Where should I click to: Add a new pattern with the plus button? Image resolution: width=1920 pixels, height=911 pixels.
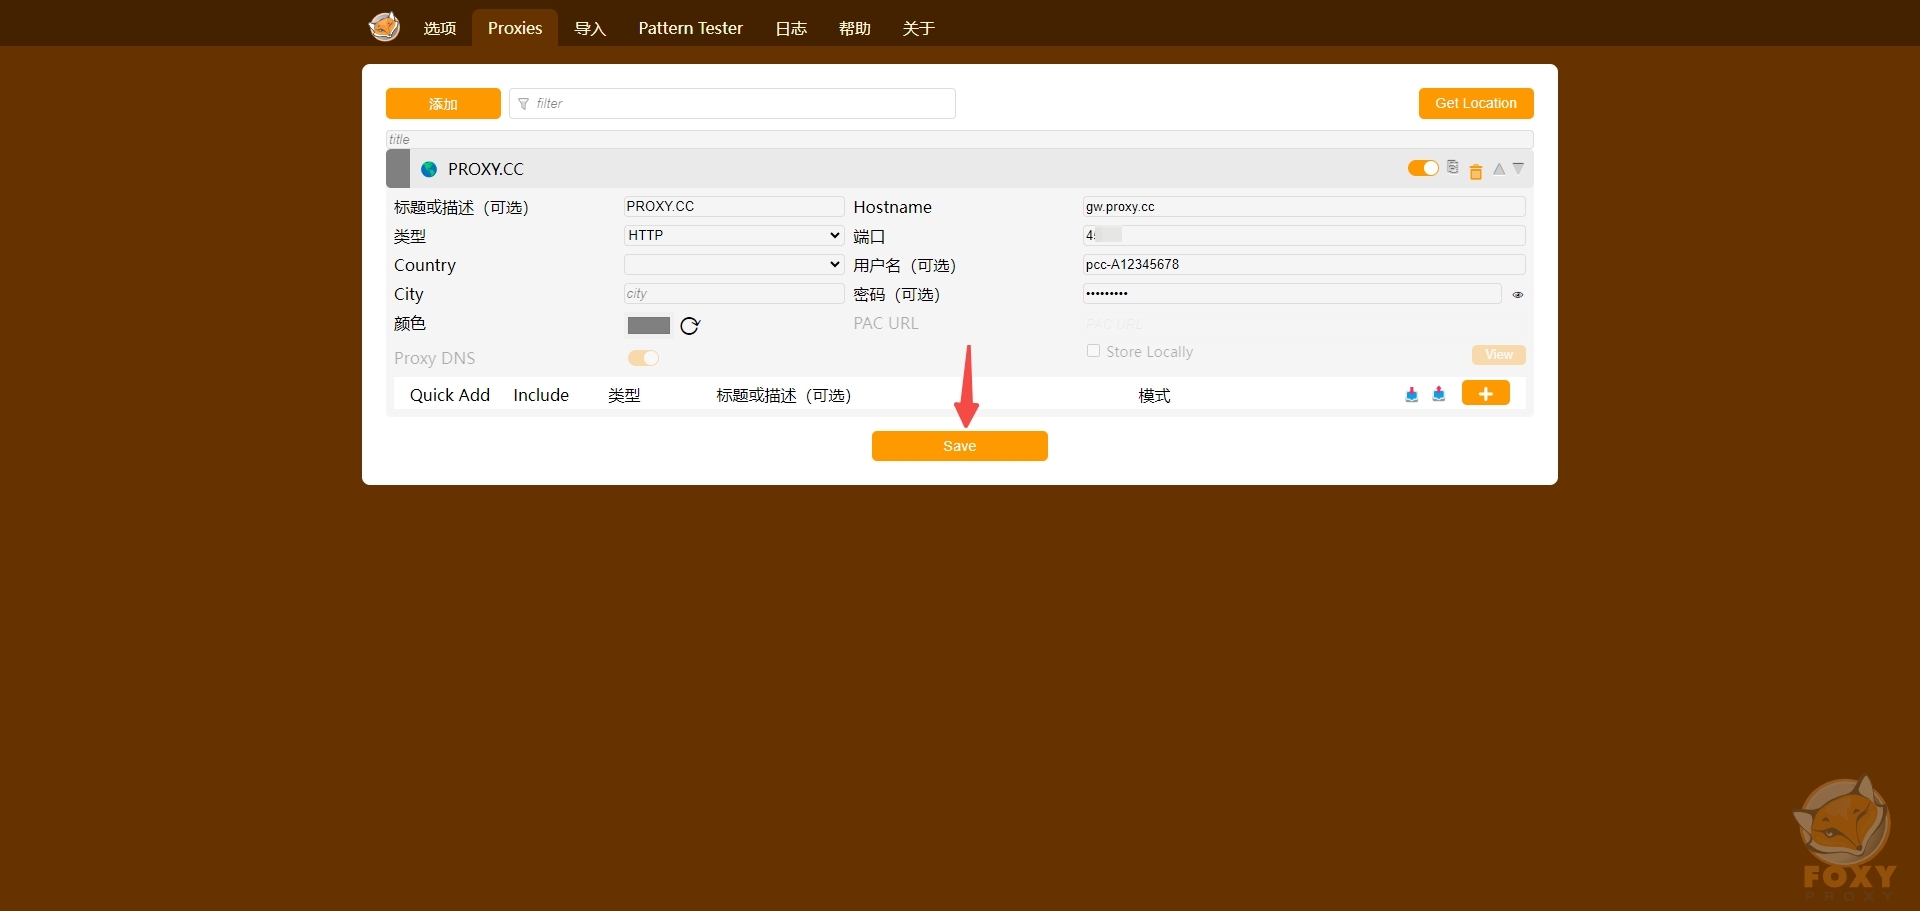click(x=1486, y=393)
